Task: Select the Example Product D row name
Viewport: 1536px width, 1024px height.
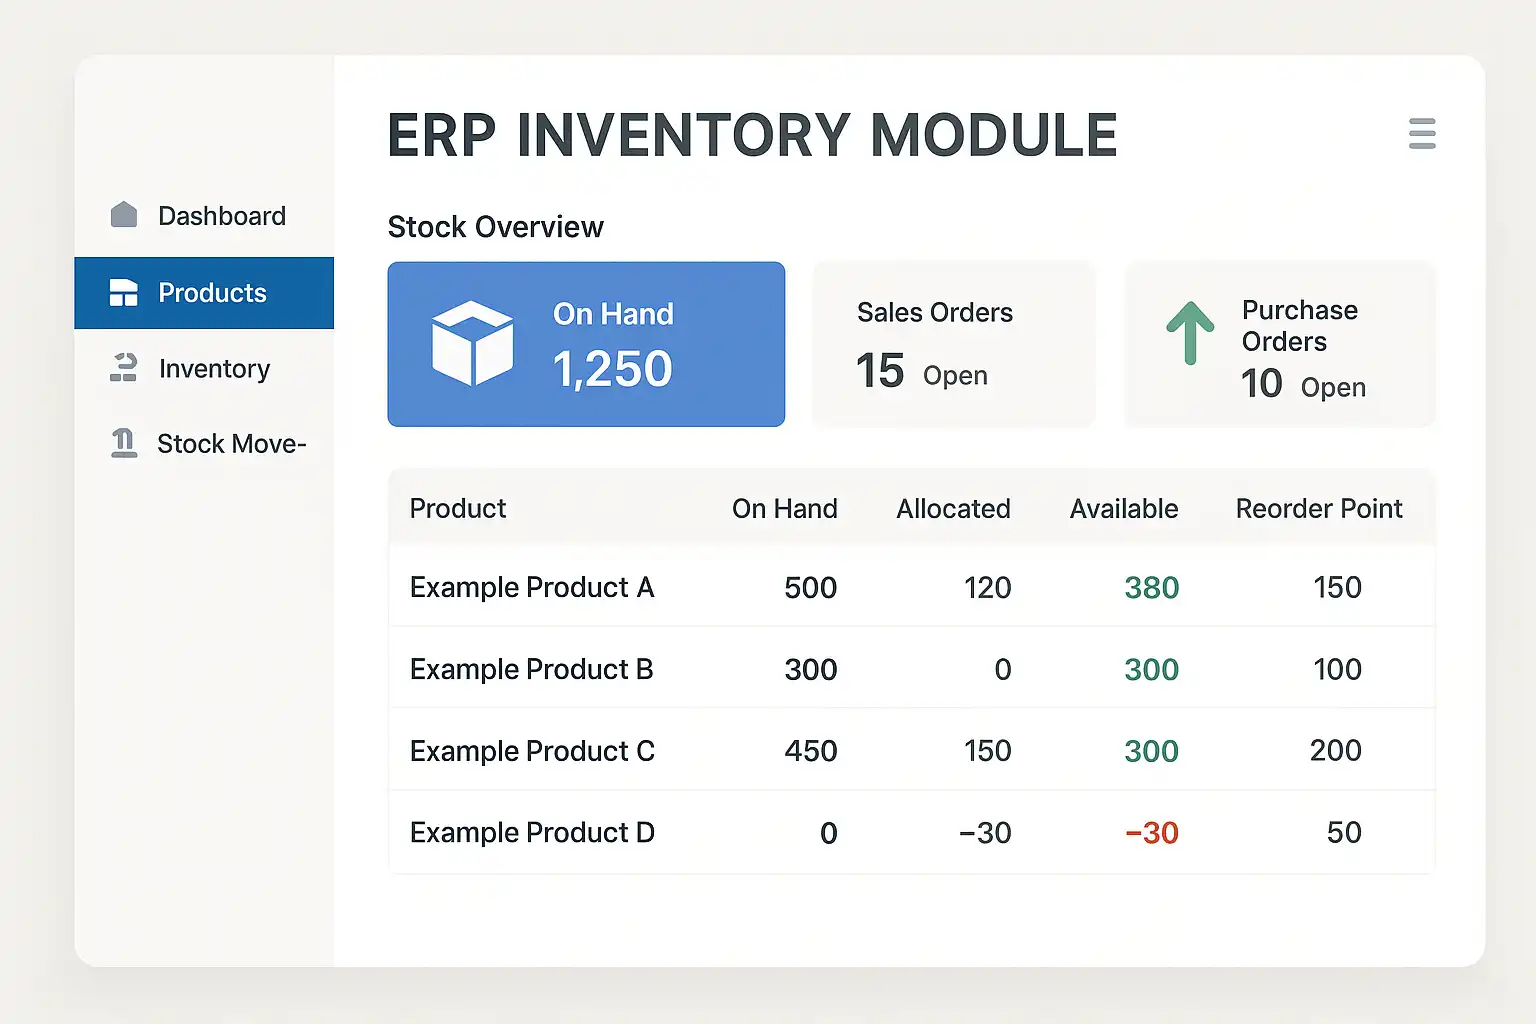Action: click(532, 833)
